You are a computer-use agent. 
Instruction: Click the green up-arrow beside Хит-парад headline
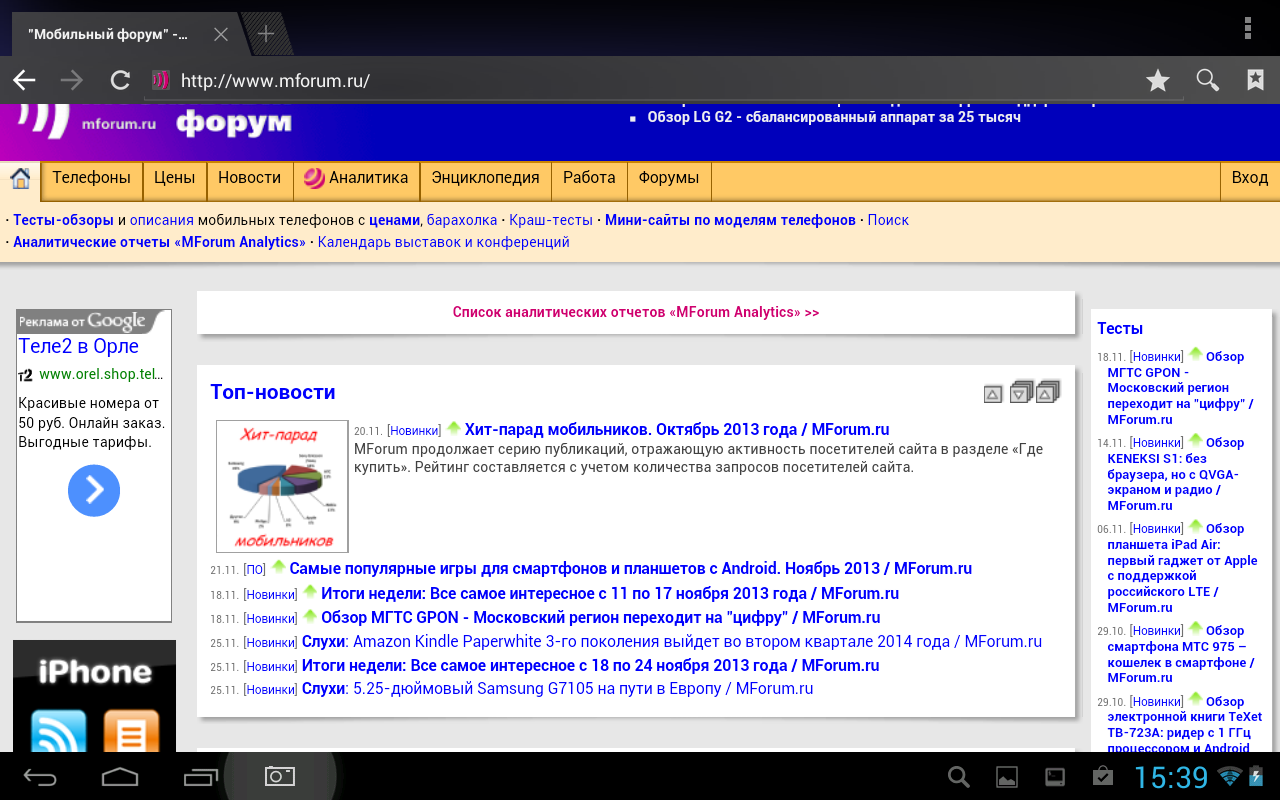[x=454, y=428]
